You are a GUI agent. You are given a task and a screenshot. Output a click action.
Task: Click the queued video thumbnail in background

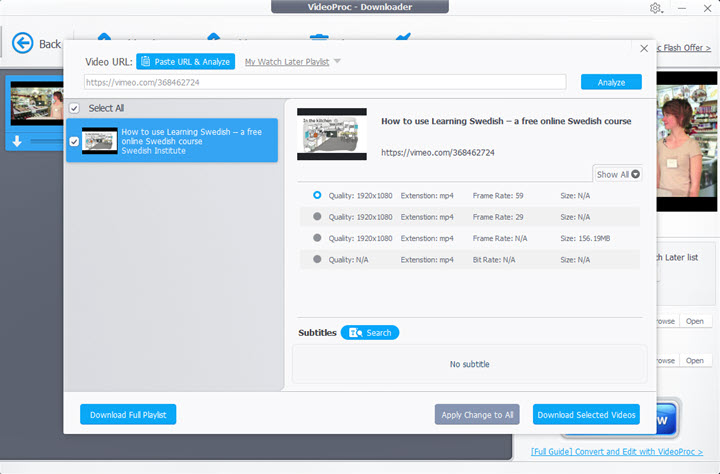(x=37, y=104)
